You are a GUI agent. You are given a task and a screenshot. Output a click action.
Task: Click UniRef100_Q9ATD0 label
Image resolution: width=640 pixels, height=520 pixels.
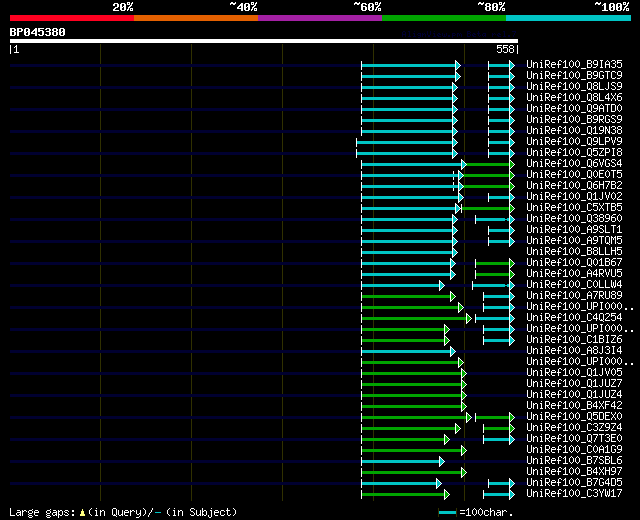[x=574, y=109]
